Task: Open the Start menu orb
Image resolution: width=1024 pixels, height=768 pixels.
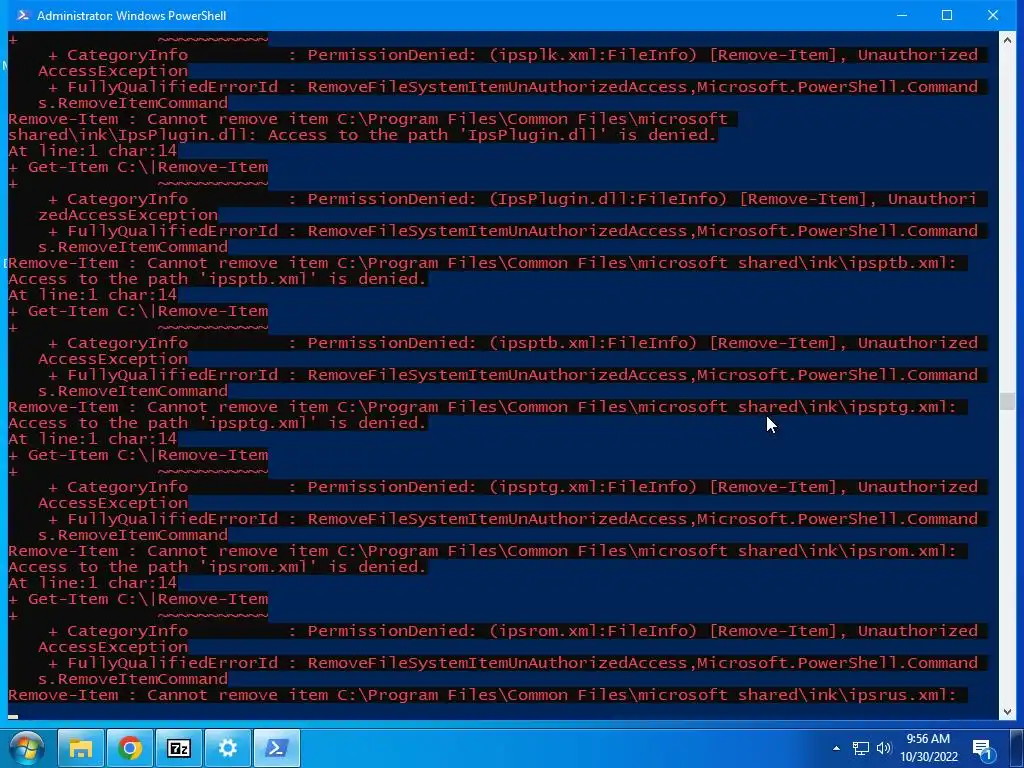Action: click(x=27, y=748)
